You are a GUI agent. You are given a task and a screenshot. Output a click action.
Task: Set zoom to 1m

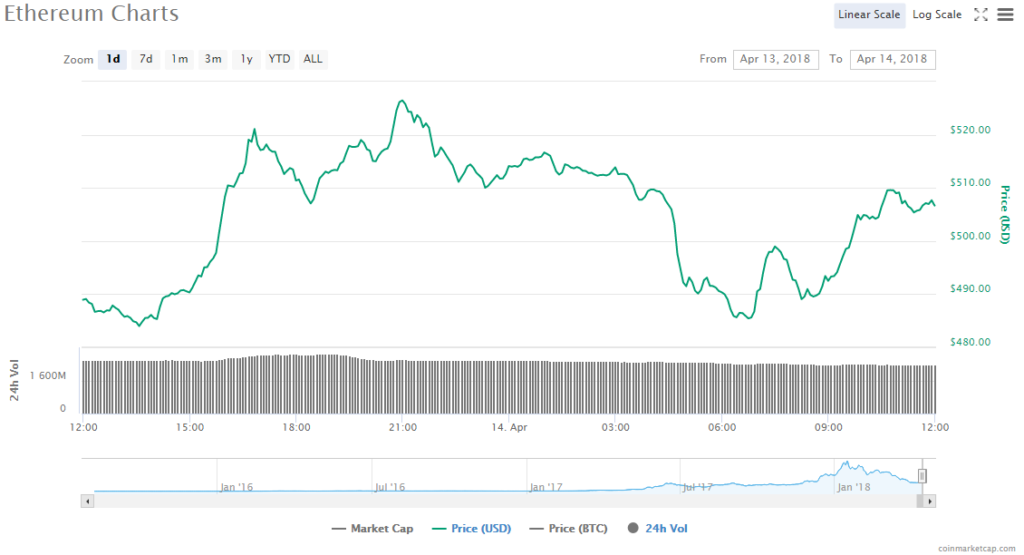coord(179,59)
